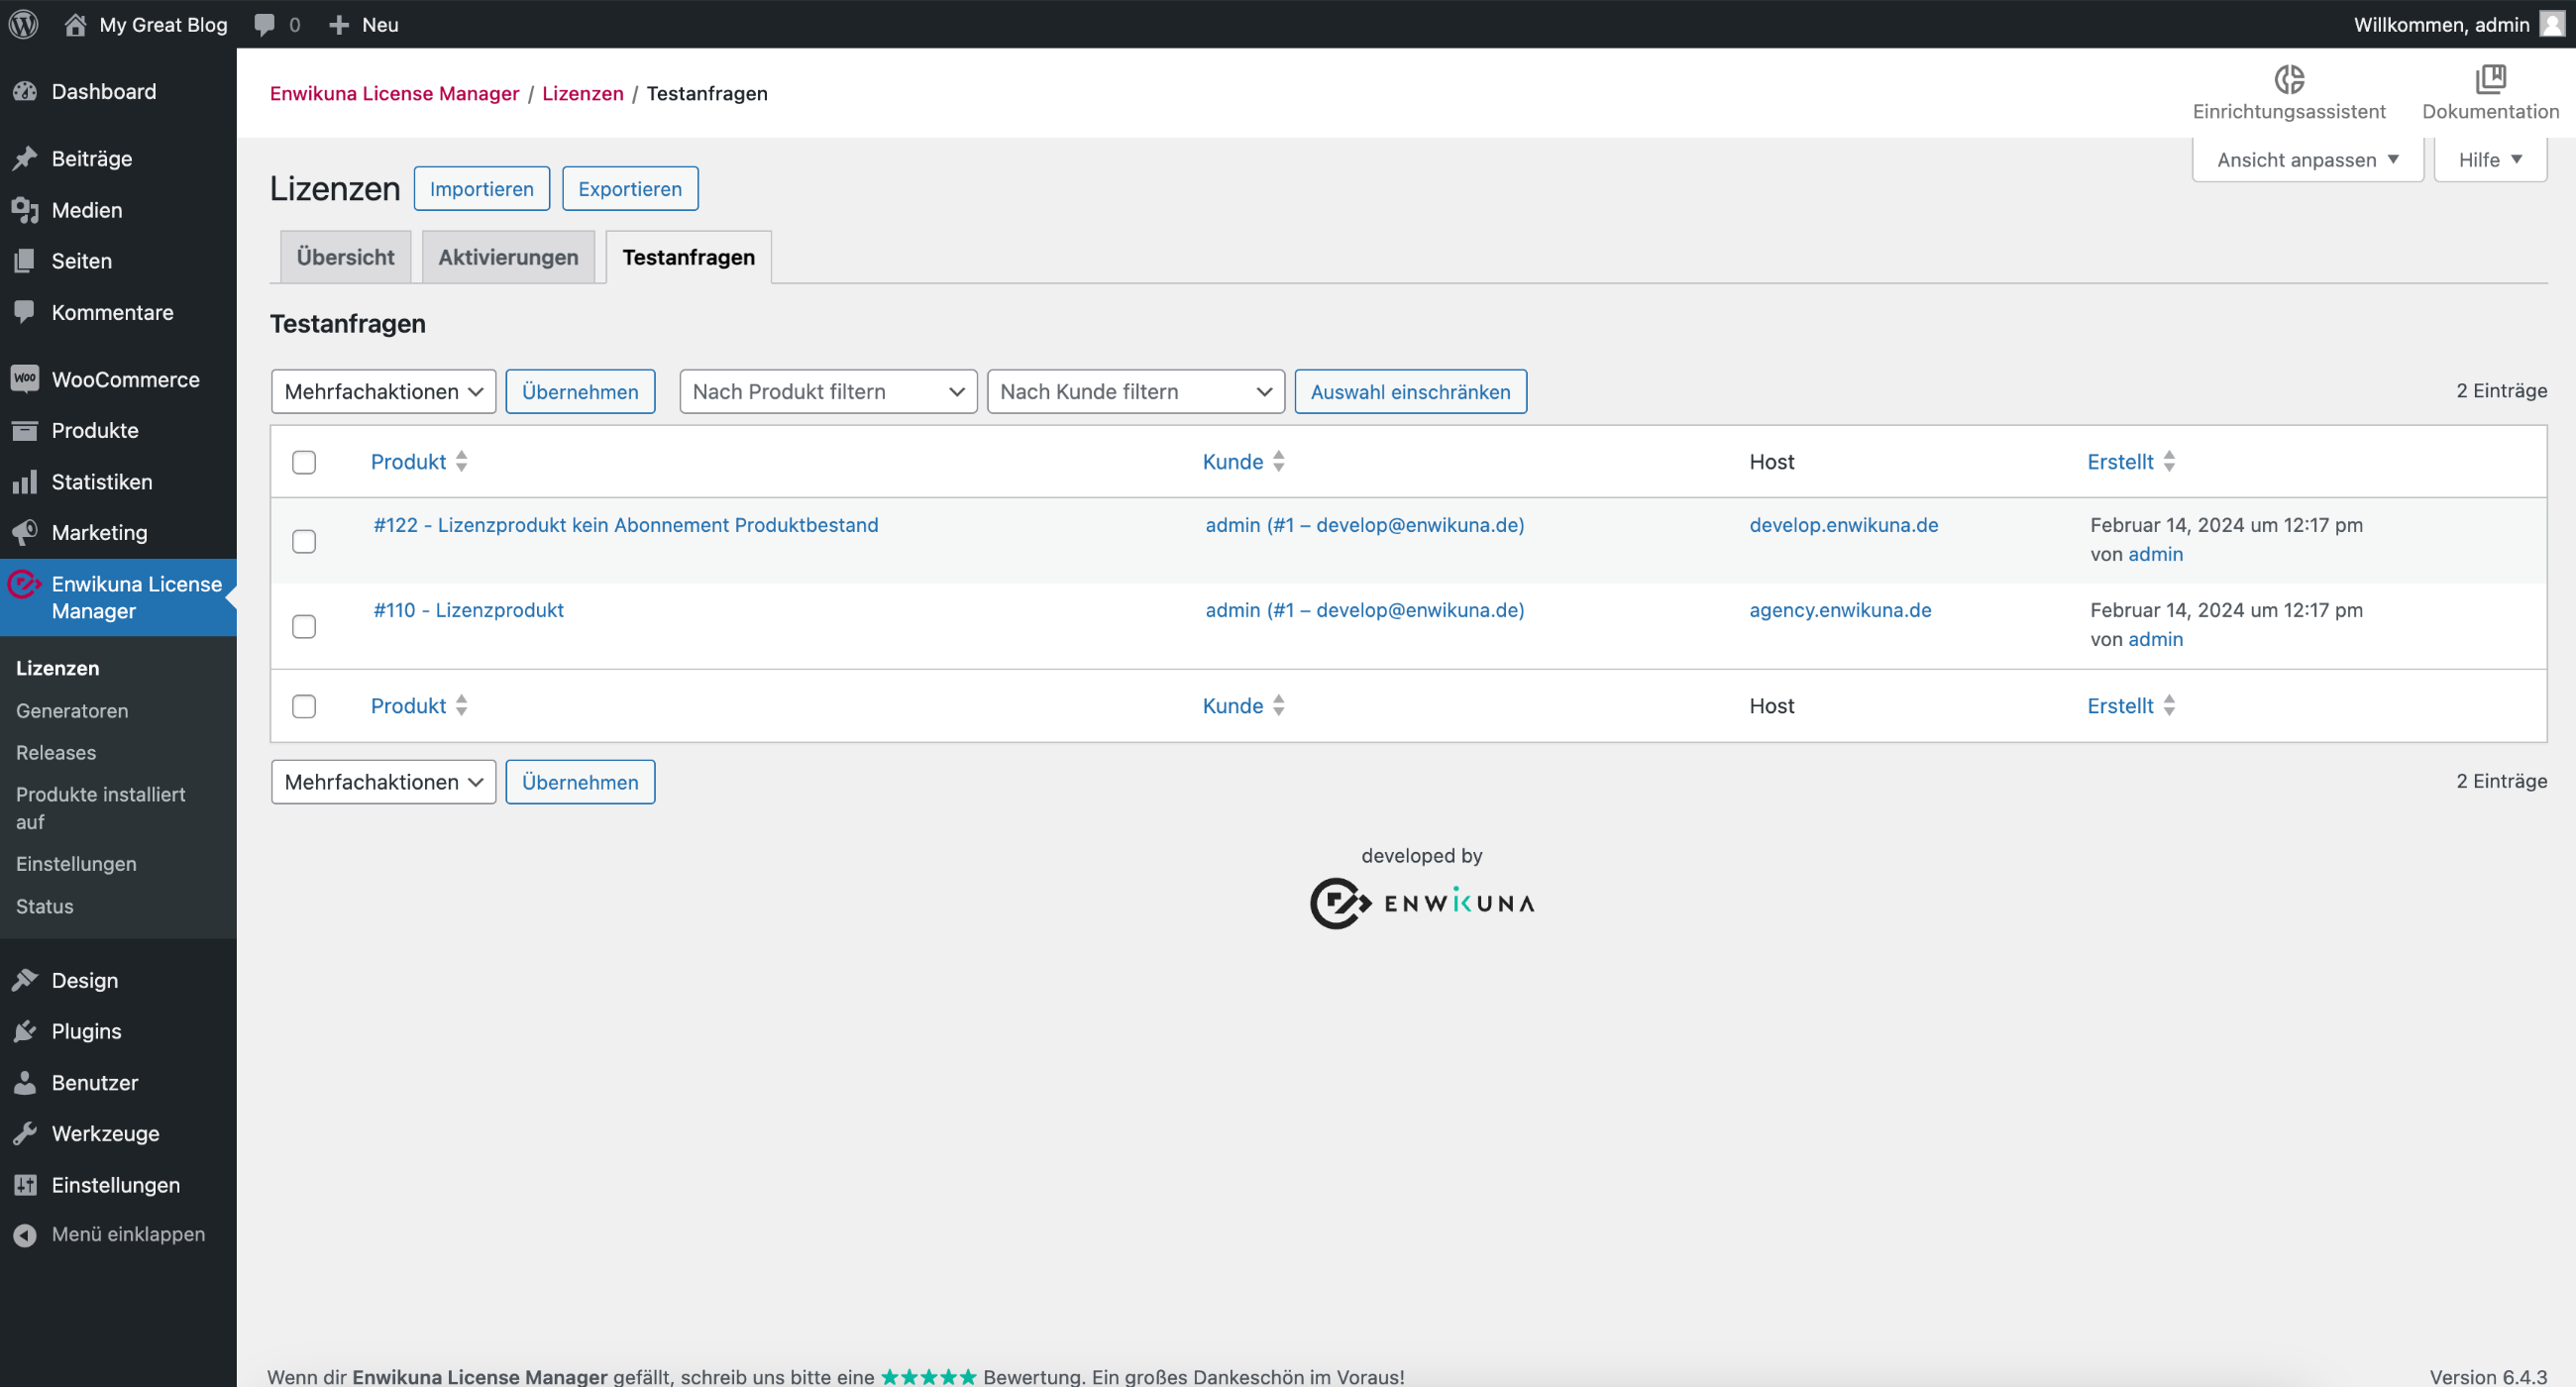Click the top Übernehmen button
The image size is (2576, 1387).
(x=580, y=391)
